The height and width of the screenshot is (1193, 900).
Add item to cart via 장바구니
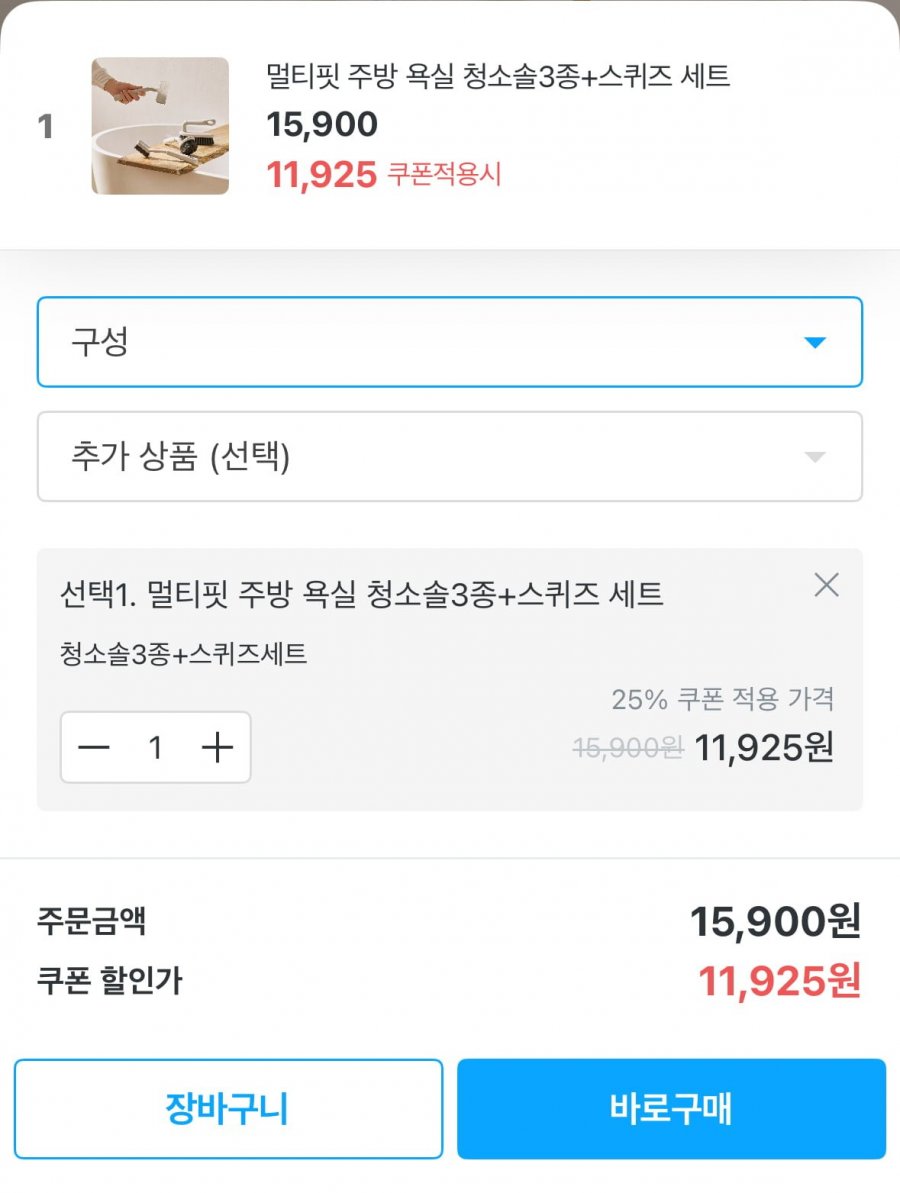tap(228, 1109)
